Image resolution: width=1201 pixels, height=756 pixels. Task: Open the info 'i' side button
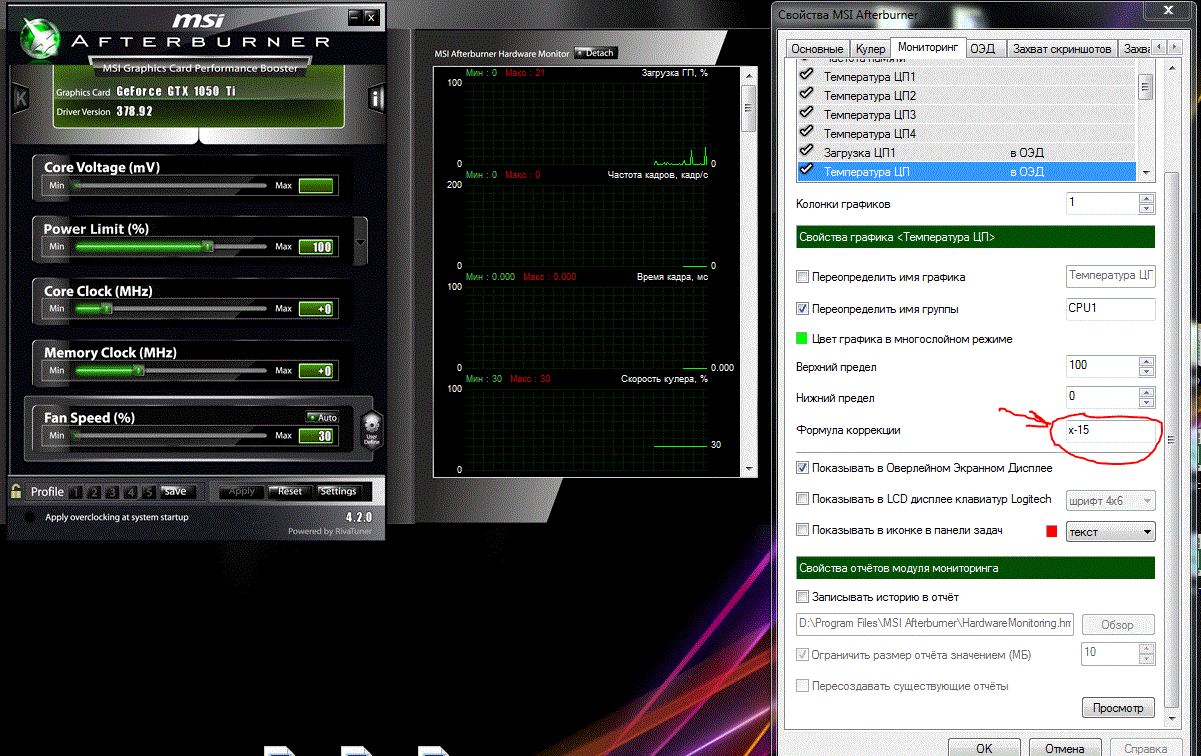376,98
